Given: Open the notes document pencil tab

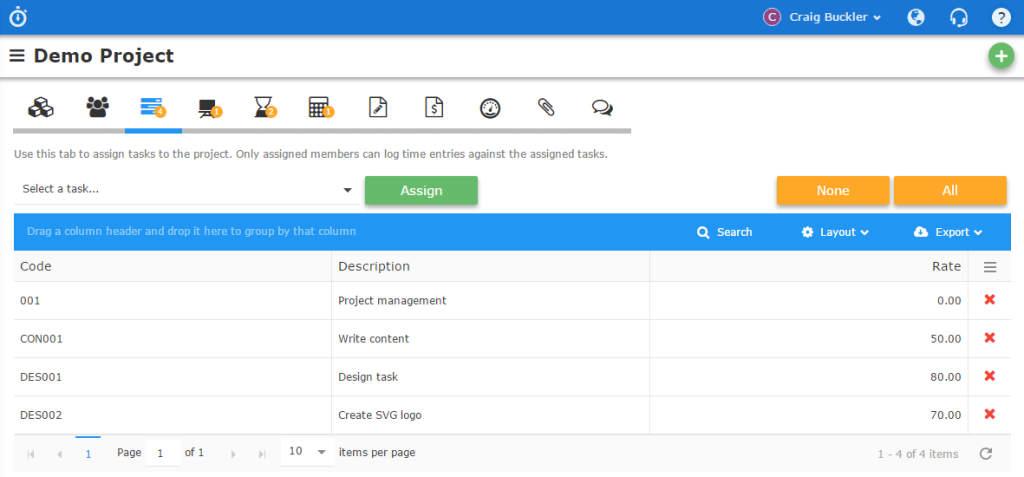Looking at the screenshot, I should coord(378,107).
